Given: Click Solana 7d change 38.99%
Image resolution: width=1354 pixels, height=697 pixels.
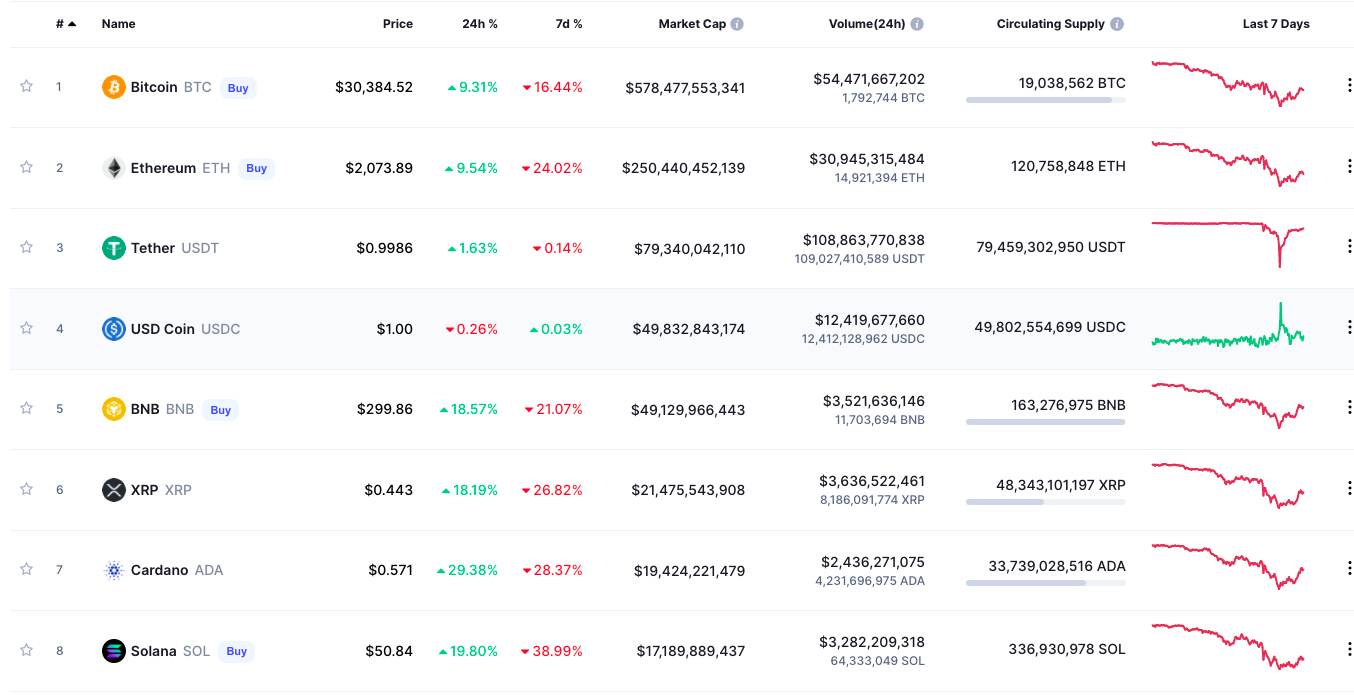Looking at the screenshot, I should coord(552,651).
